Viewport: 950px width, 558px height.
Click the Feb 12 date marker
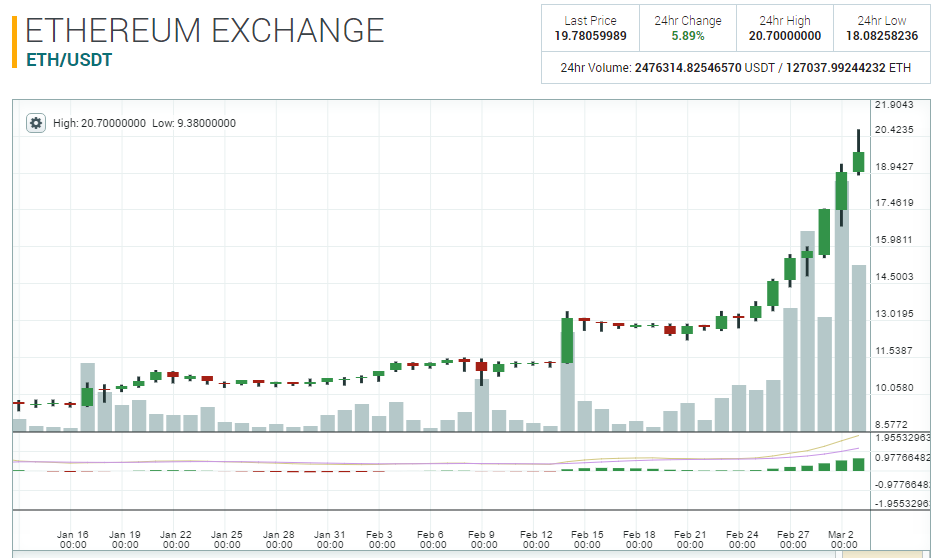click(x=536, y=539)
